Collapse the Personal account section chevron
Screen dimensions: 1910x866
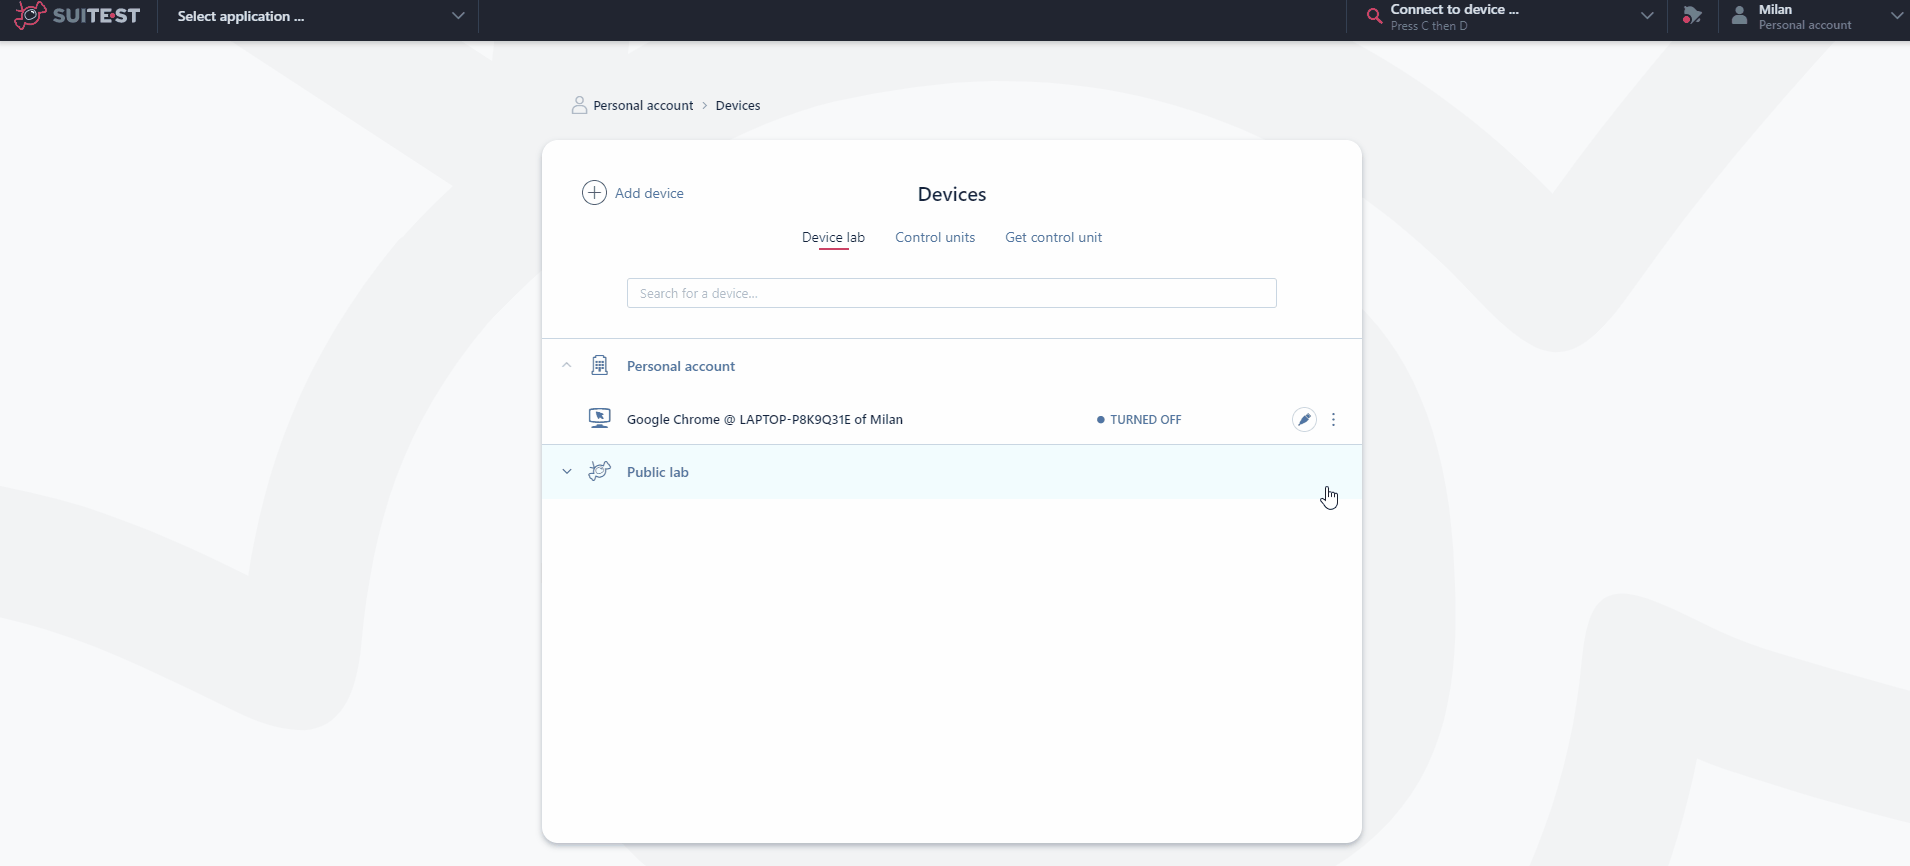tap(567, 366)
